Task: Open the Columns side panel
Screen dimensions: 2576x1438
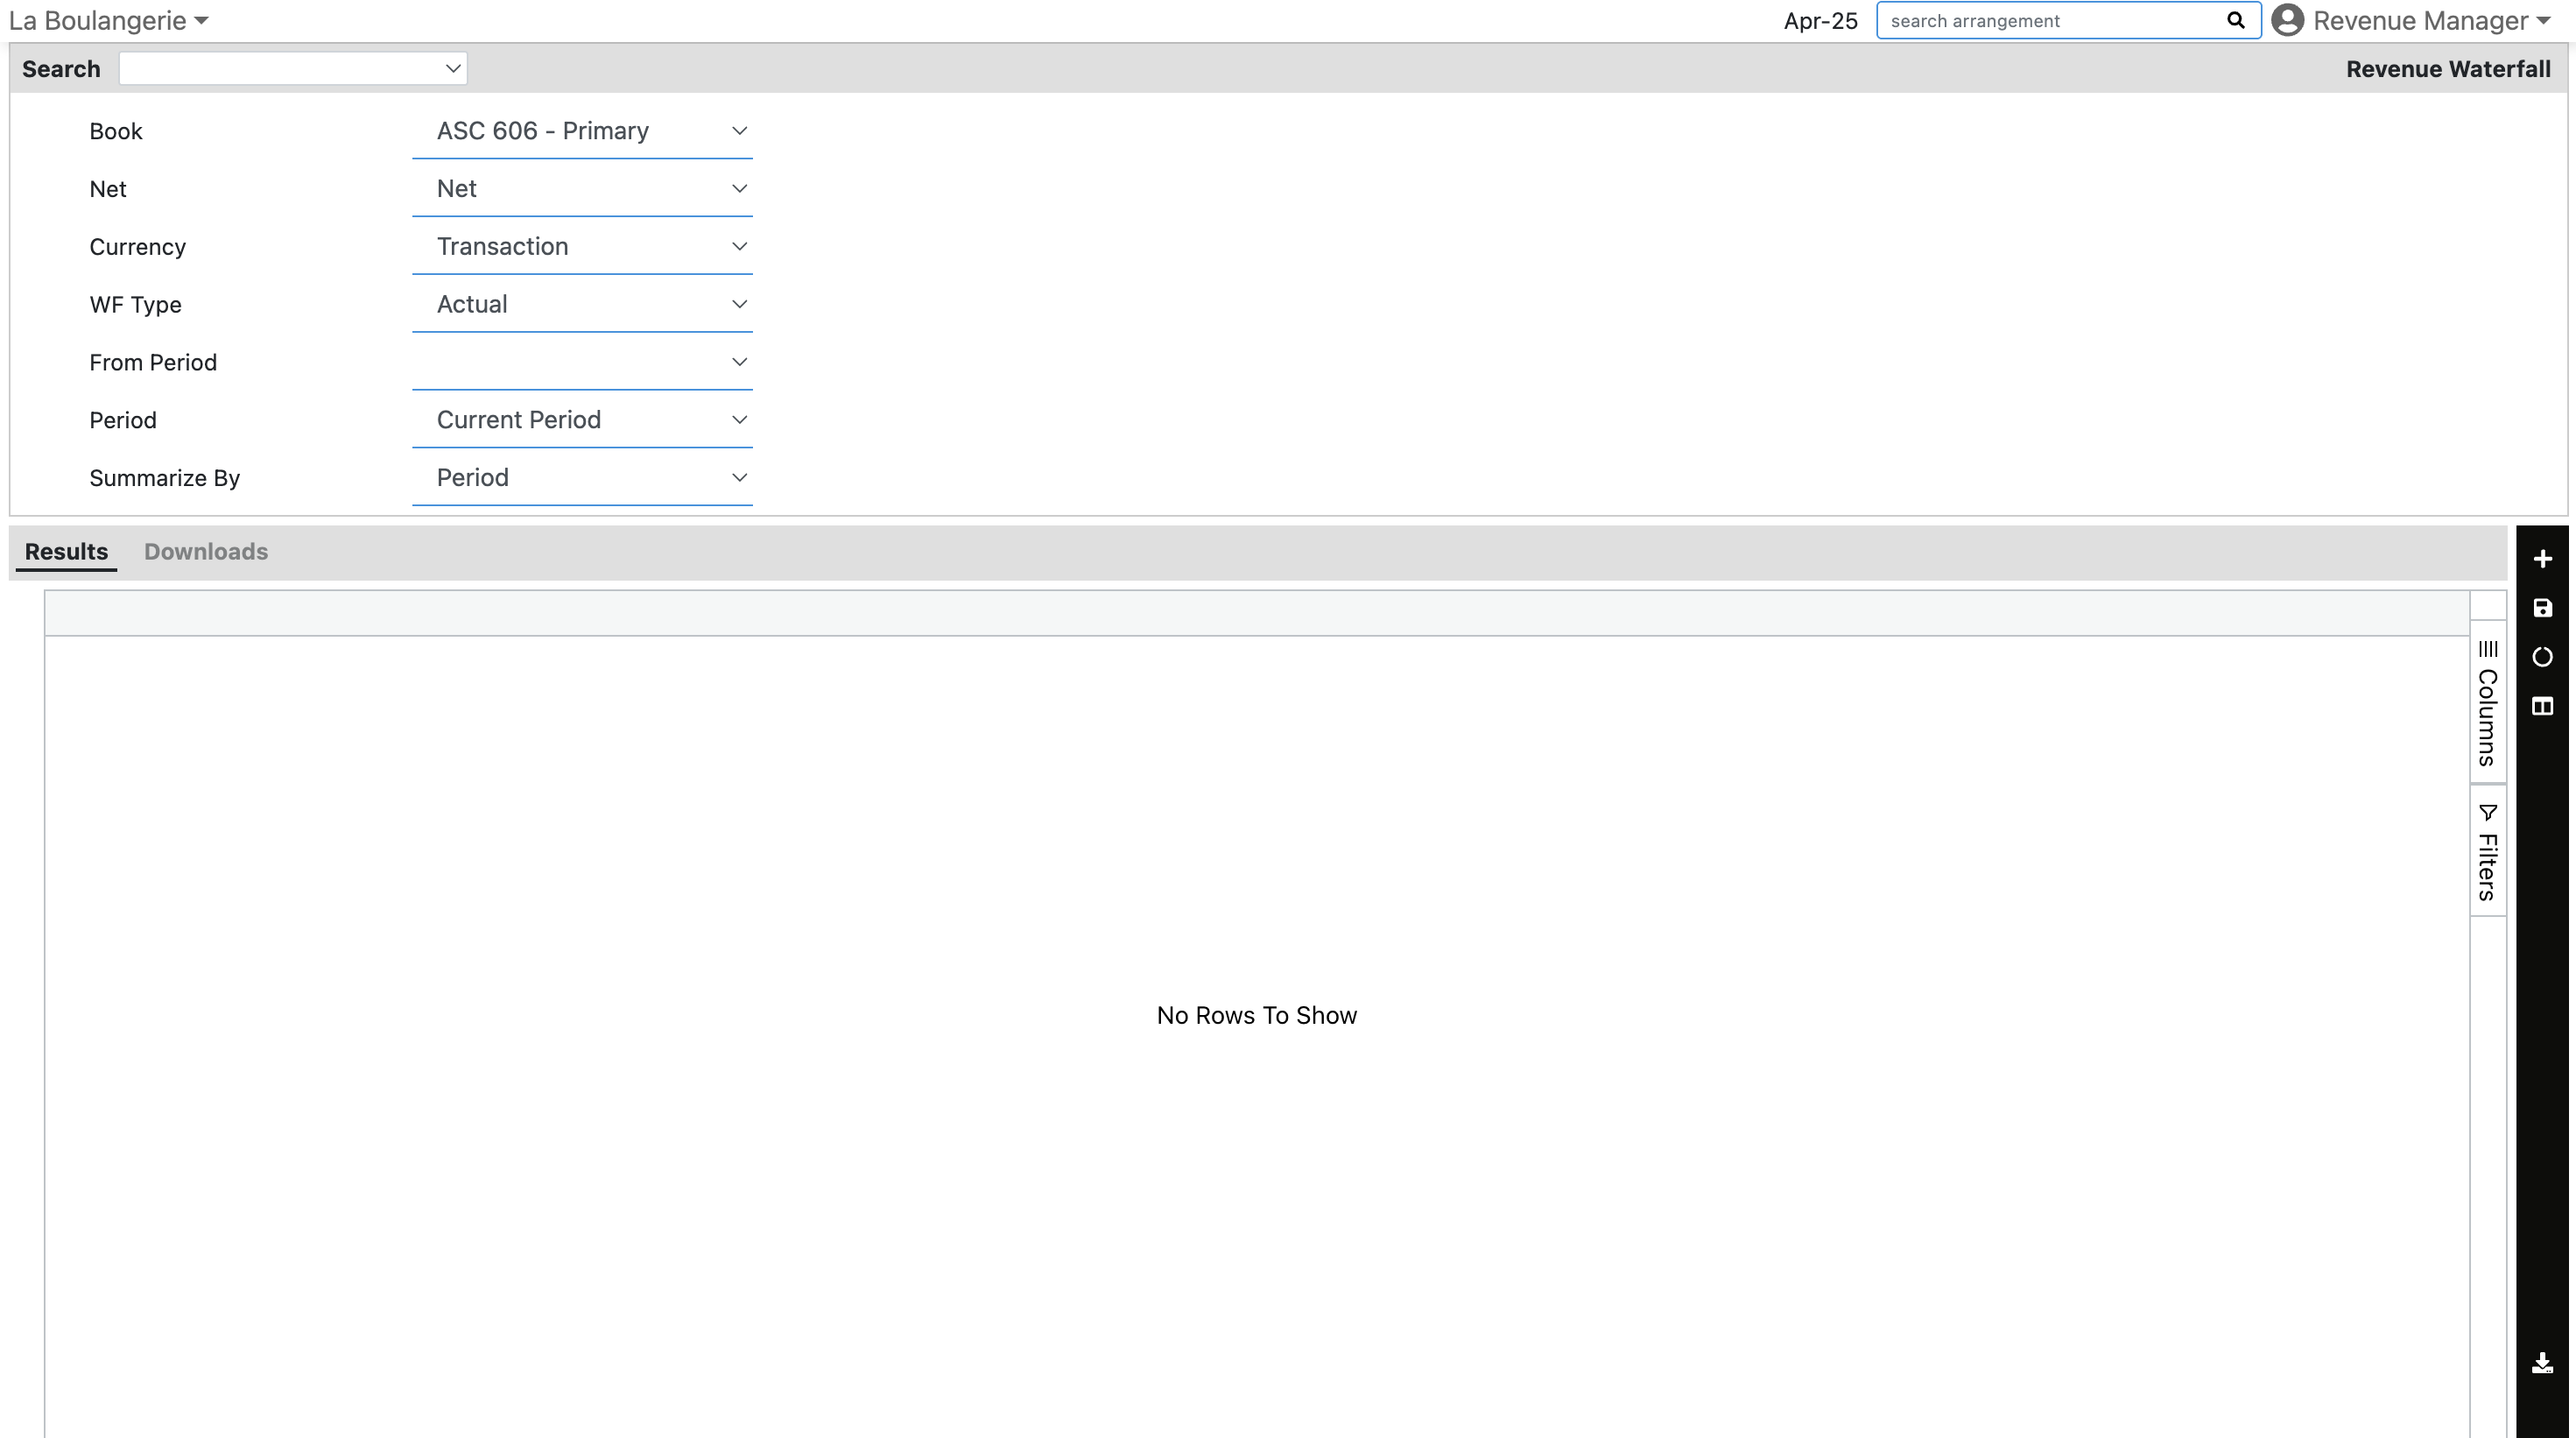Action: pyautogui.click(x=2487, y=703)
